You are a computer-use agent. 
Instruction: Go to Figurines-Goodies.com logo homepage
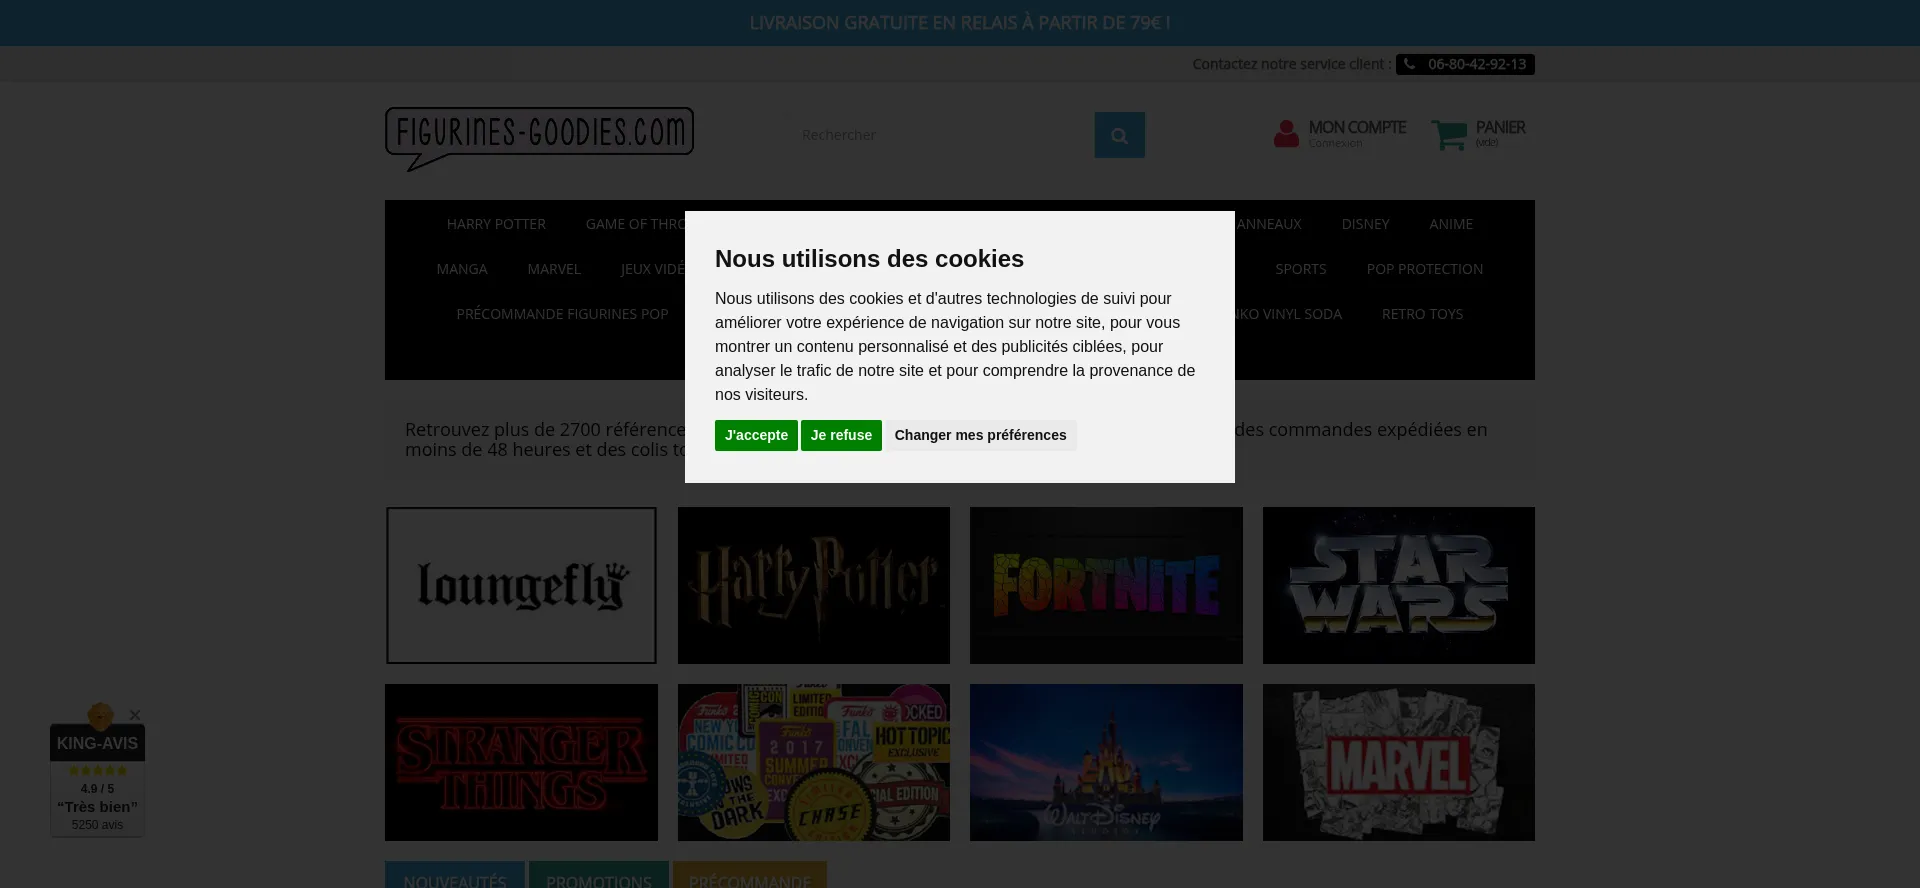[539, 139]
